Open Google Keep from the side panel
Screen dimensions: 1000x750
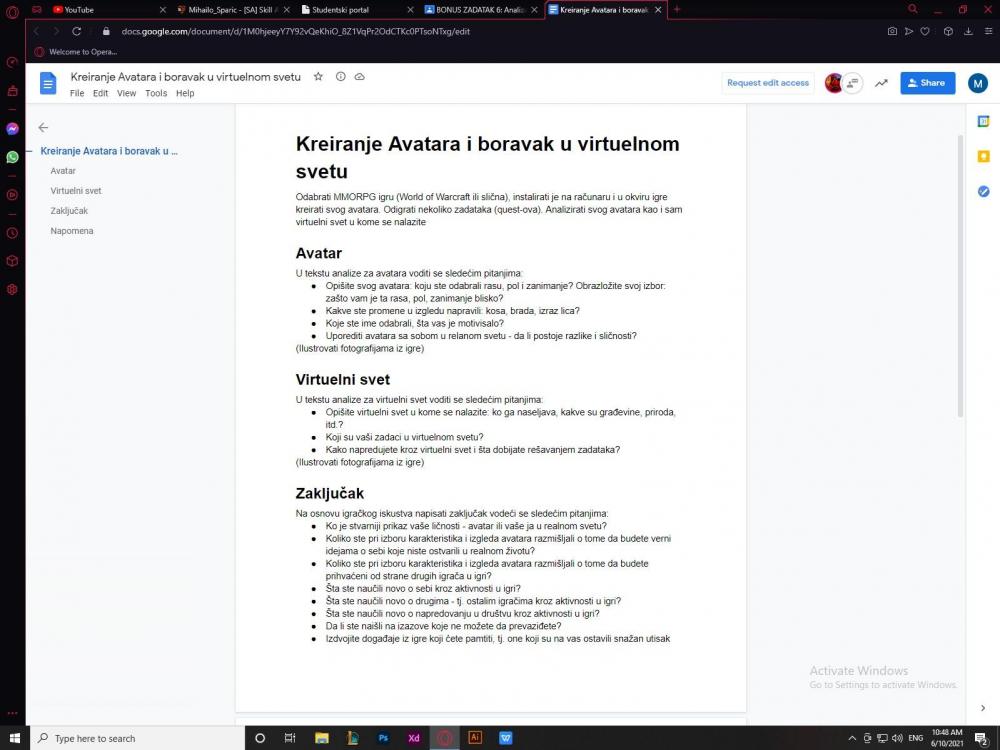pyautogui.click(x=983, y=156)
